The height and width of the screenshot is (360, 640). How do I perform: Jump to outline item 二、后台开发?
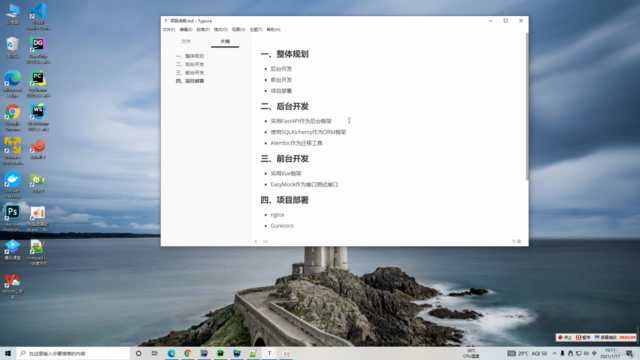click(x=190, y=64)
